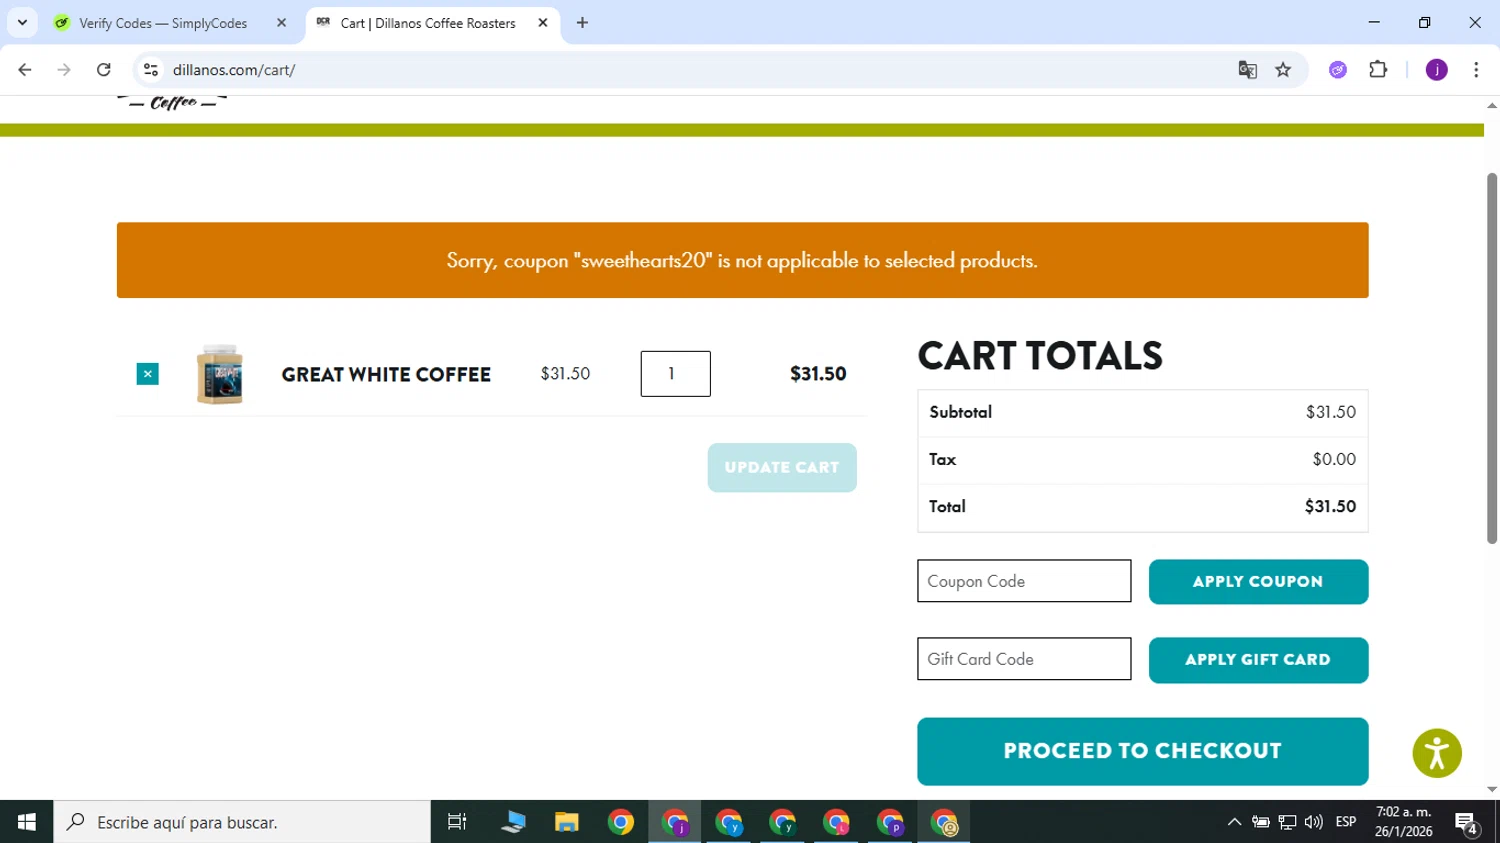Click the Update Cart button

point(782,468)
